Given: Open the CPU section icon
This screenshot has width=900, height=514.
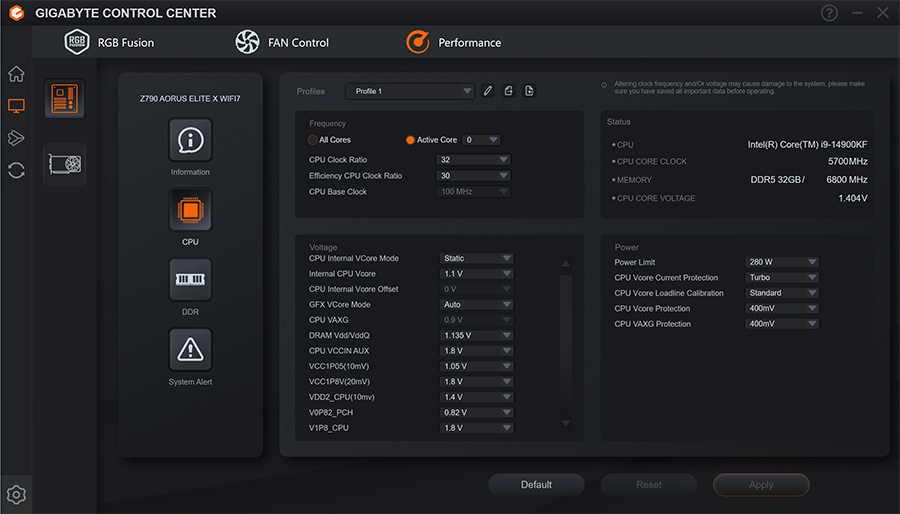Looking at the screenshot, I should point(190,210).
